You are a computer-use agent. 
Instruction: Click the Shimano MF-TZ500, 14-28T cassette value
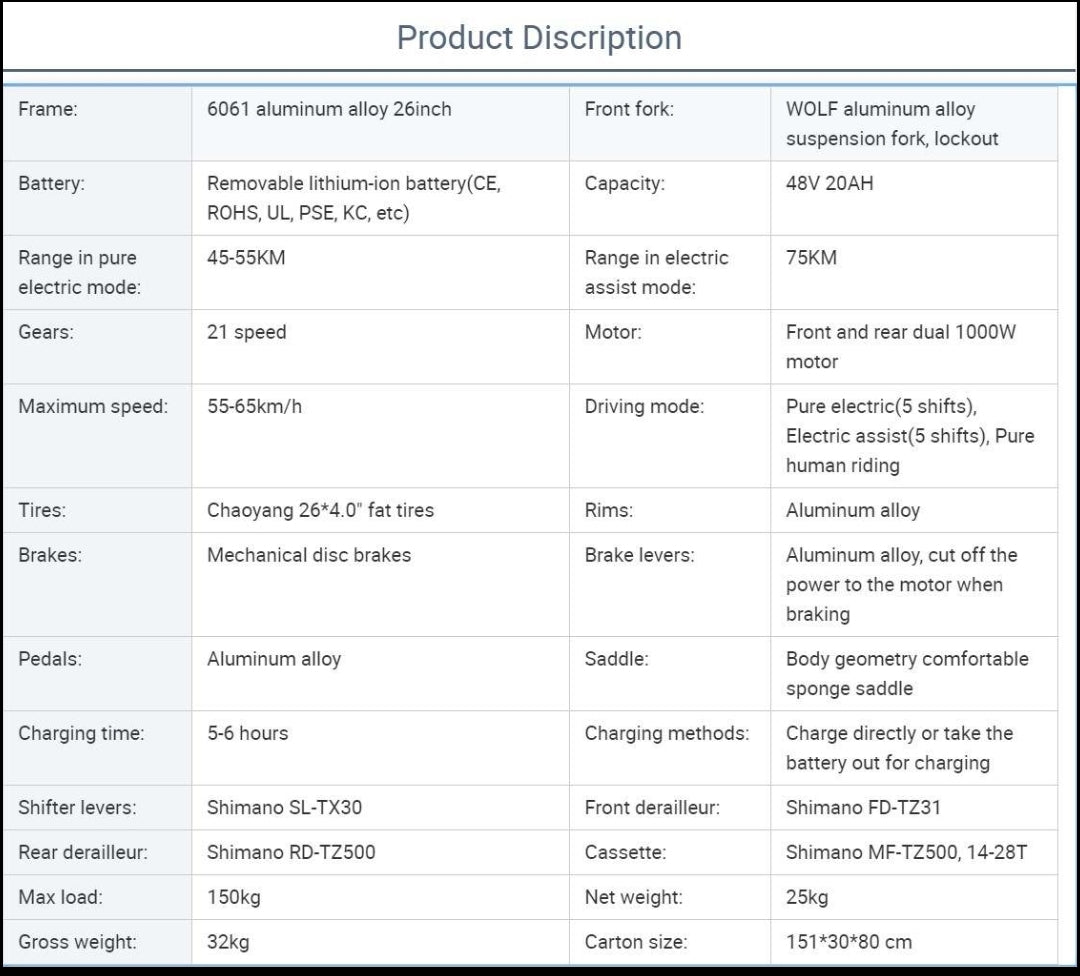point(906,852)
